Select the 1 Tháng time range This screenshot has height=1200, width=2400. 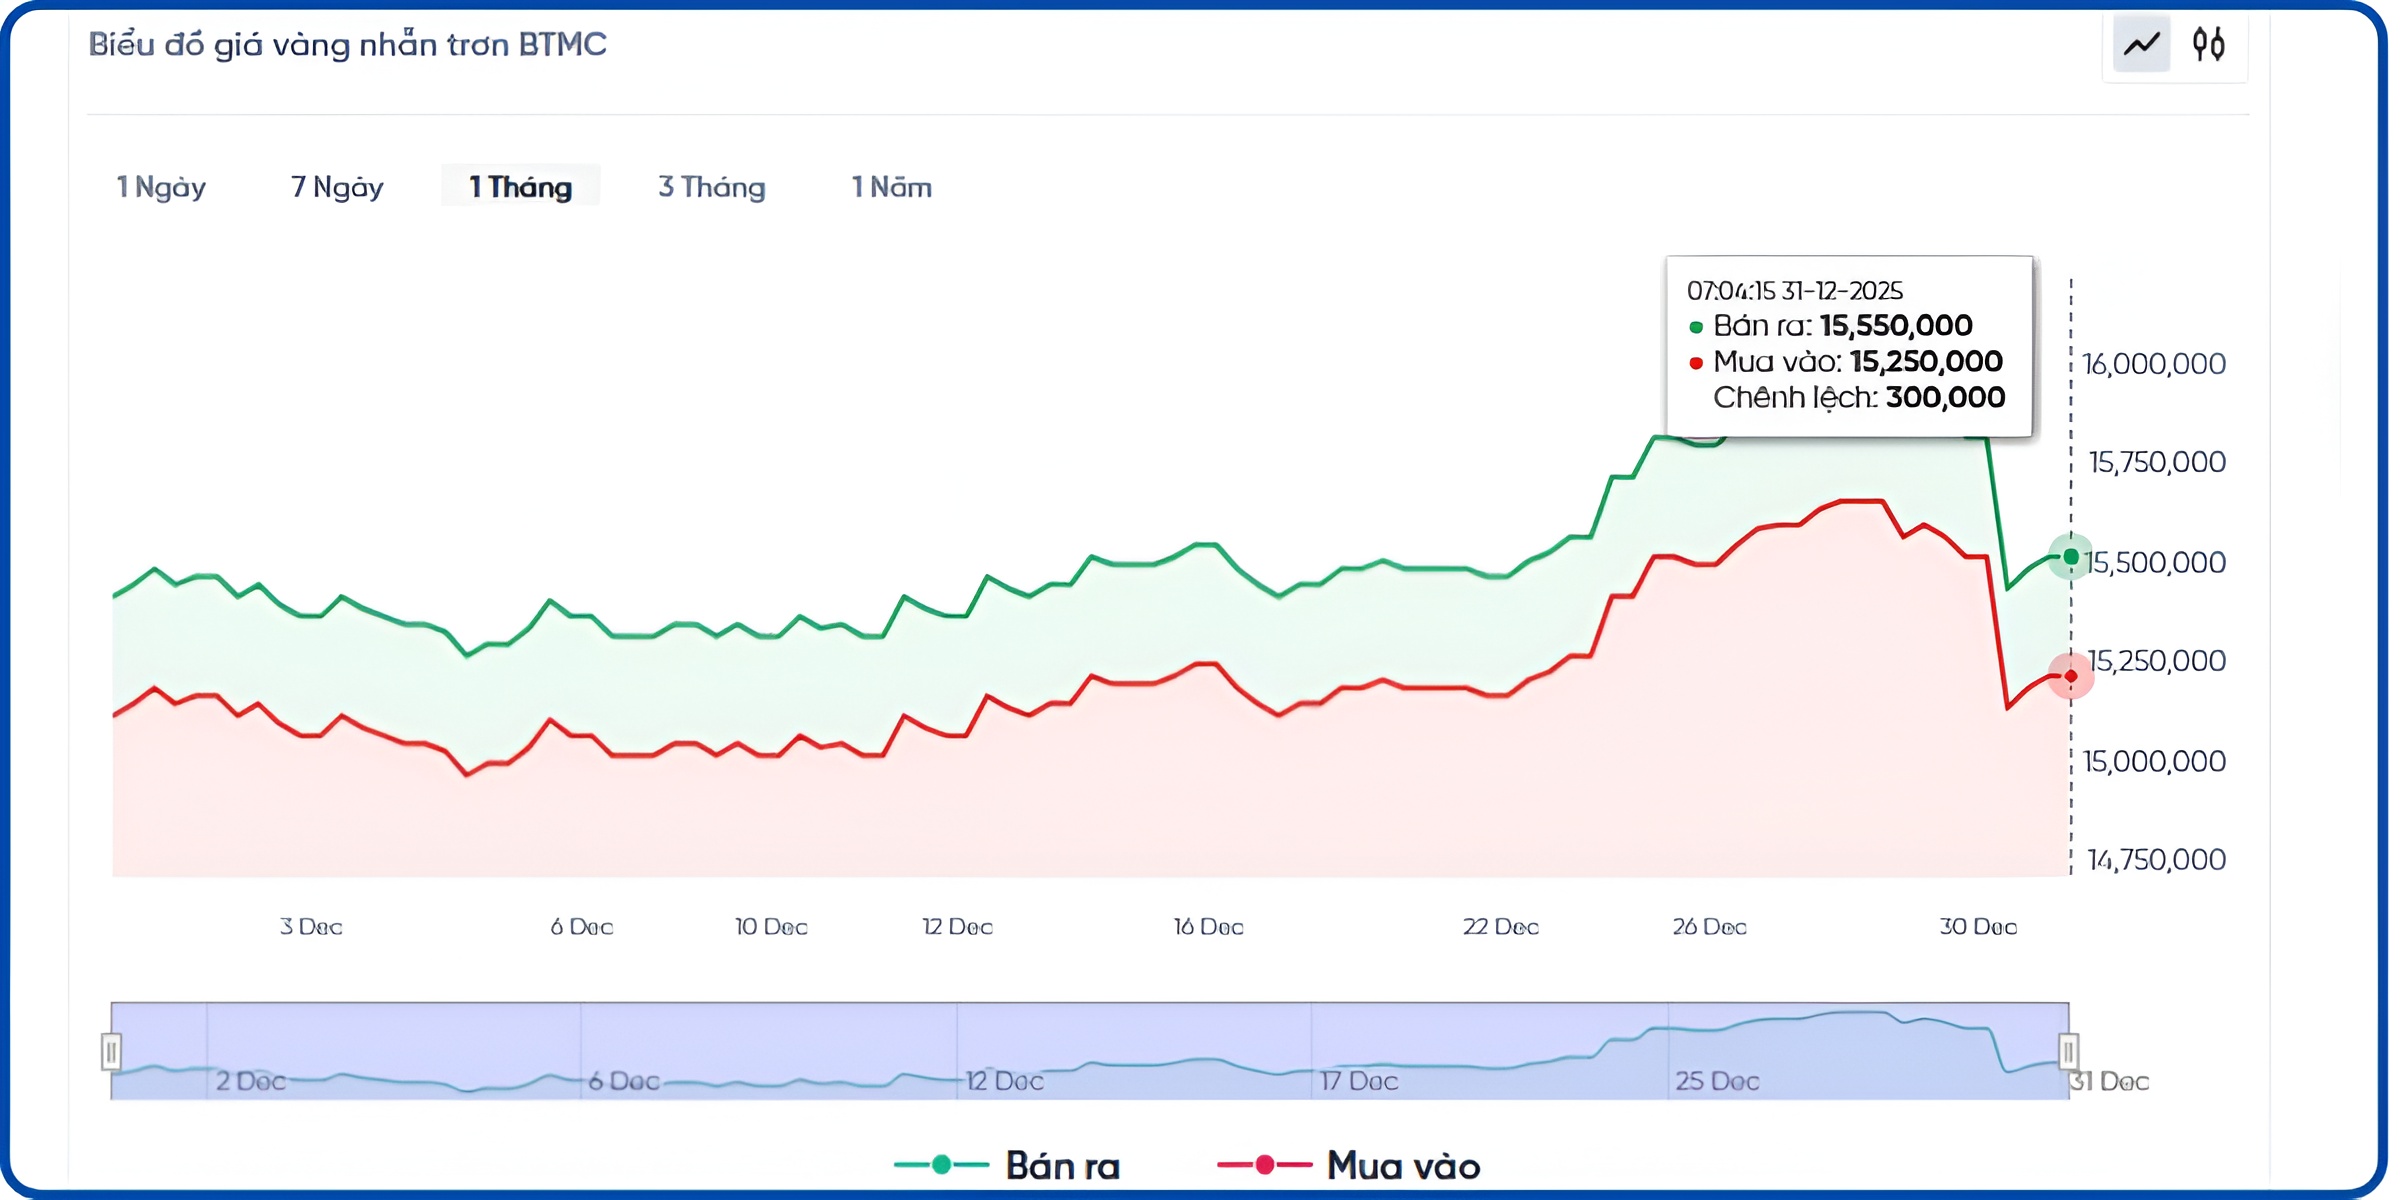[520, 187]
